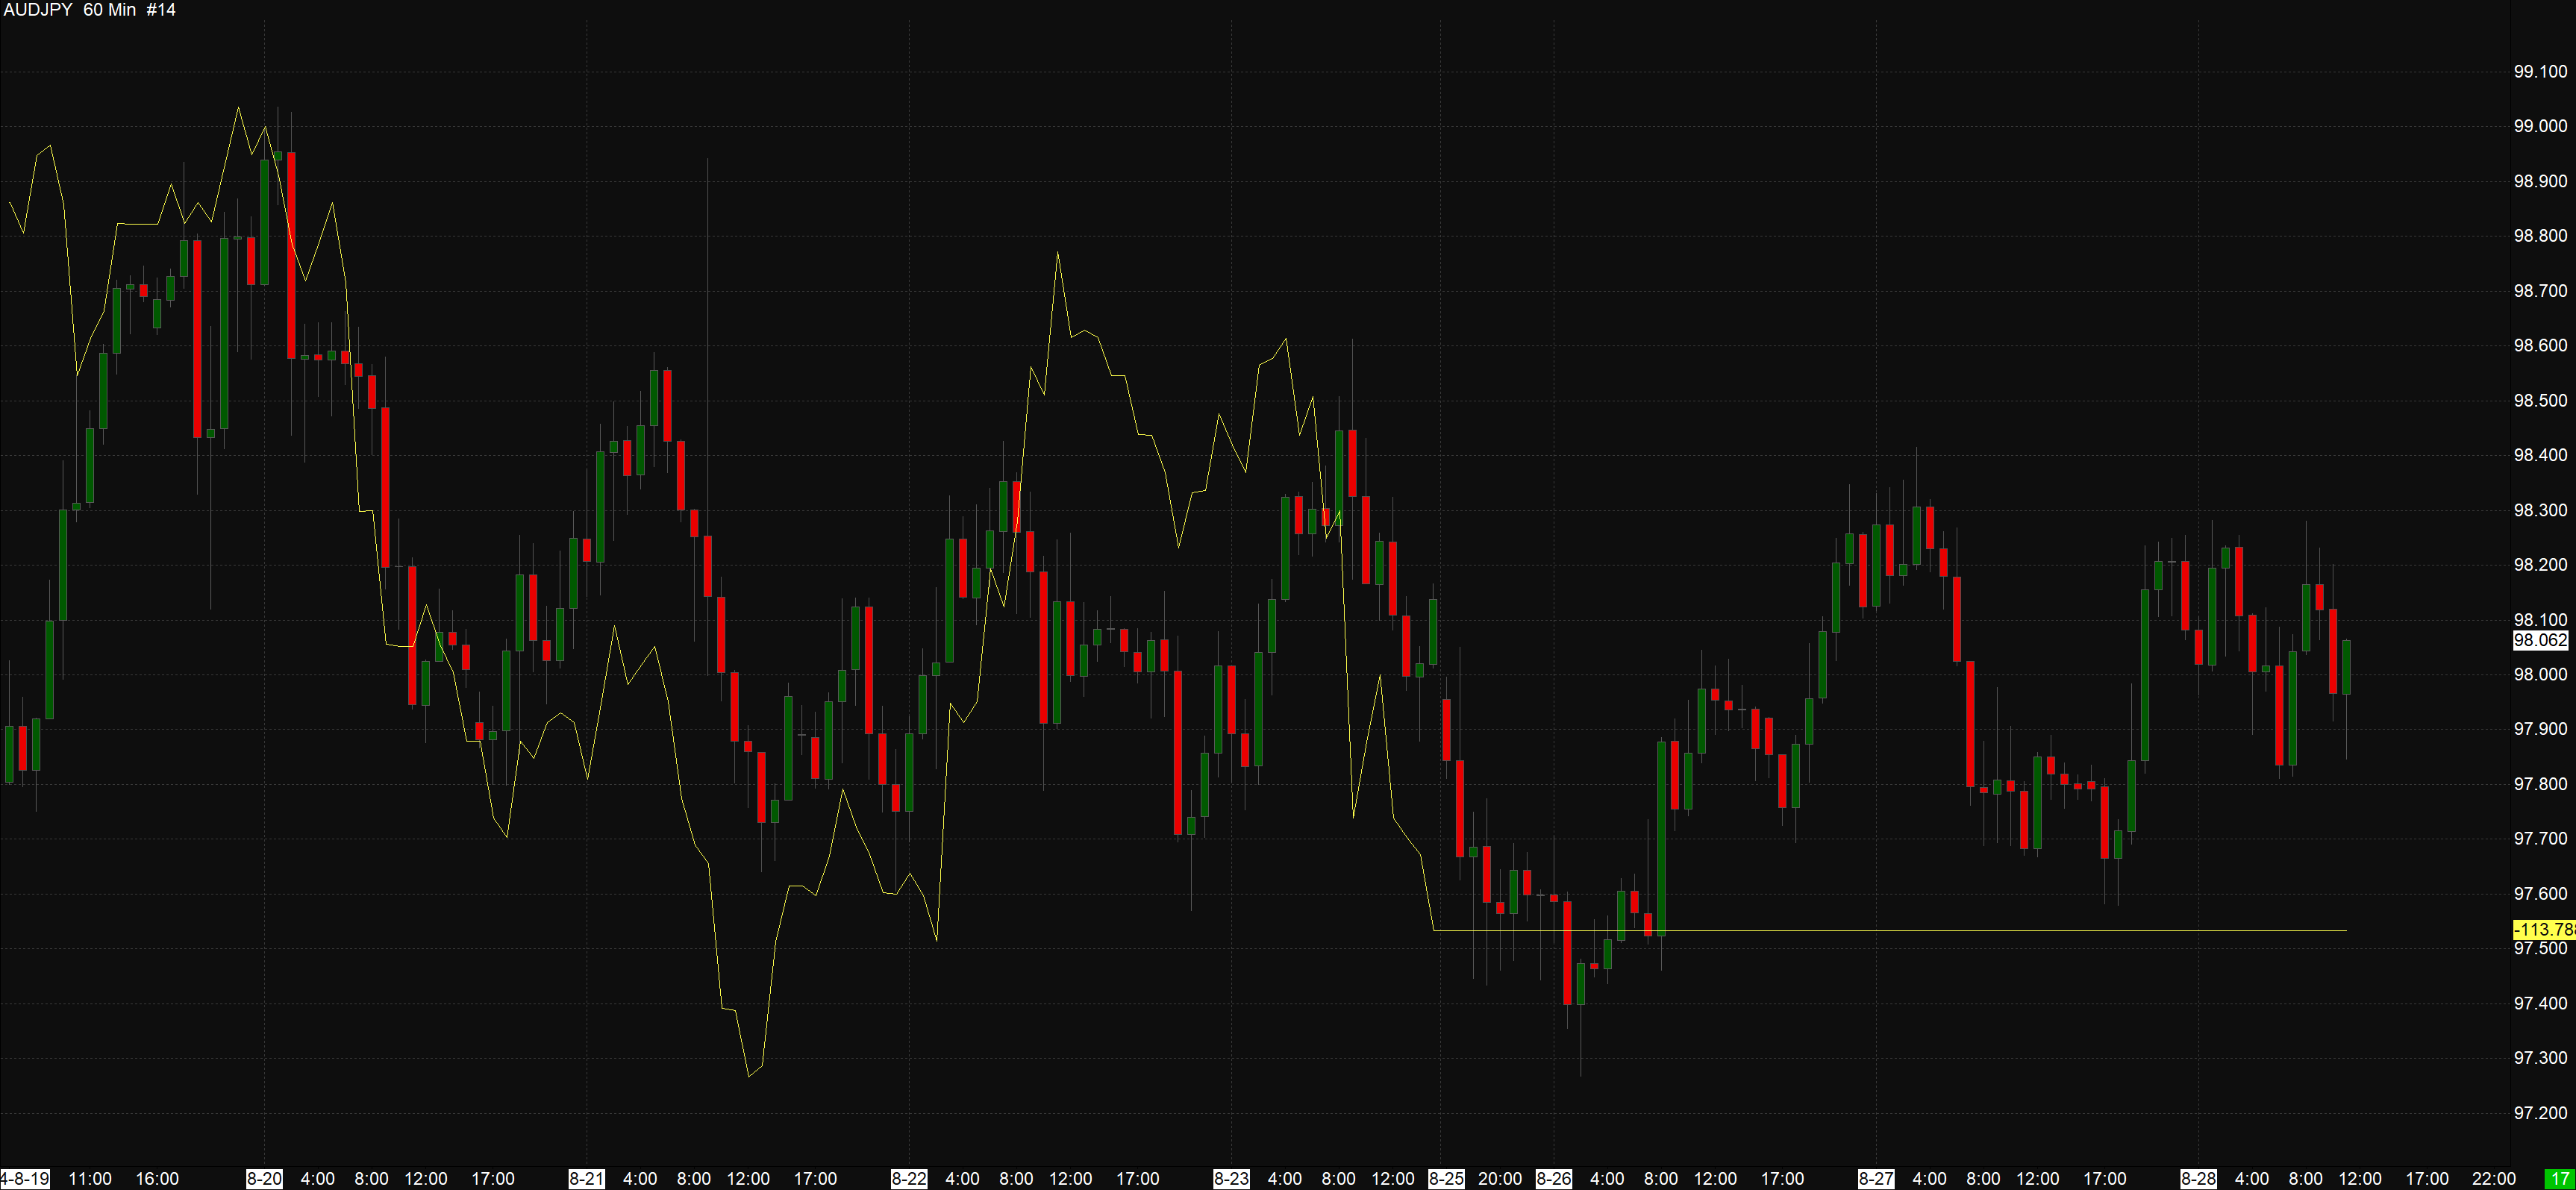Viewport: 2576px width, 1190px height.
Task: Select the 8-22 date marker
Action: 909,1179
